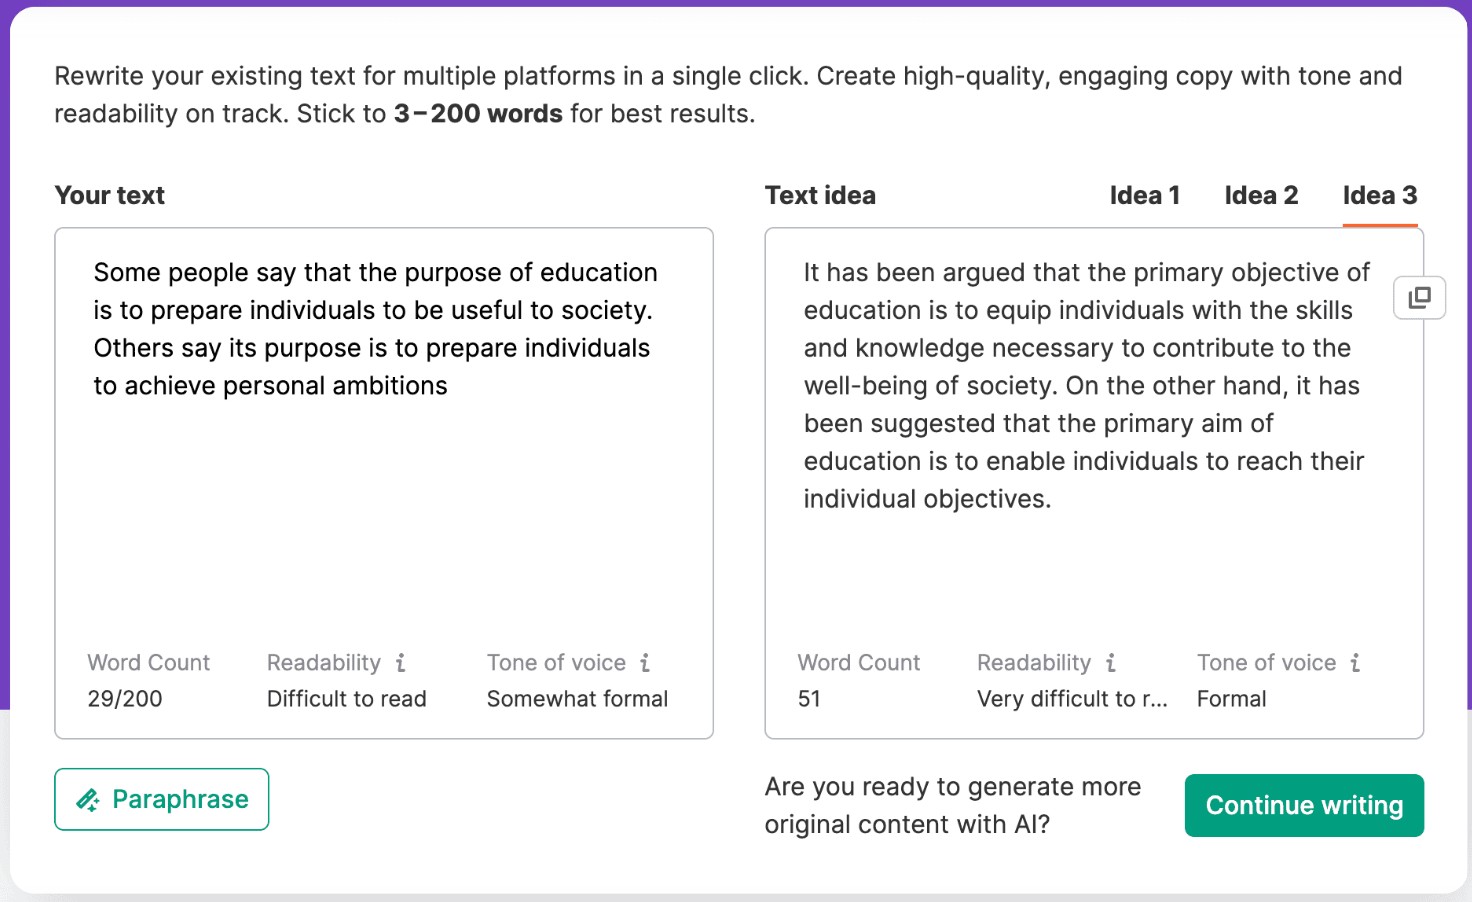Open the Tone of voice info icon under Text idea
The width and height of the screenshot is (1472, 902).
click(1355, 663)
